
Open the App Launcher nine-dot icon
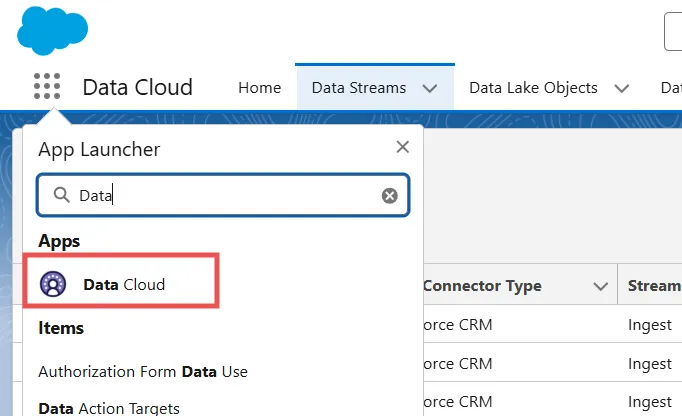pyautogui.click(x=47, y=87)
